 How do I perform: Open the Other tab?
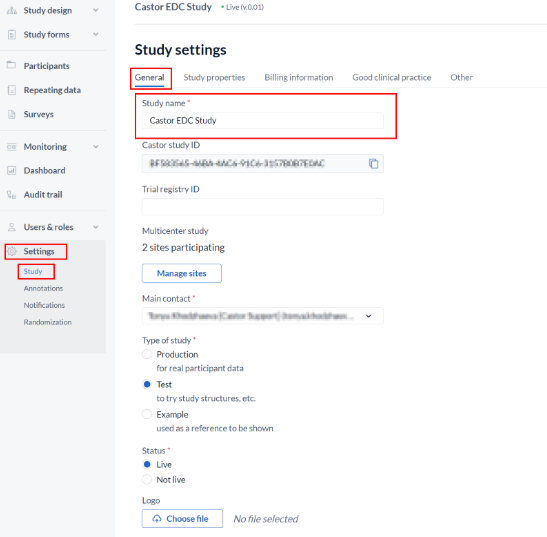462,77
